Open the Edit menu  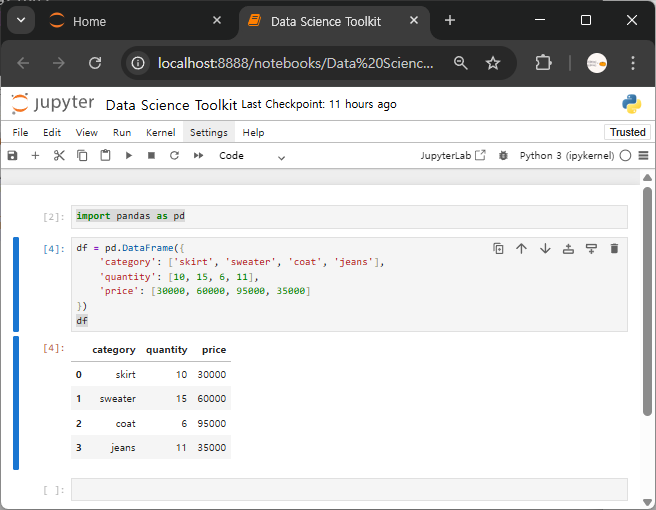(52, 133)
